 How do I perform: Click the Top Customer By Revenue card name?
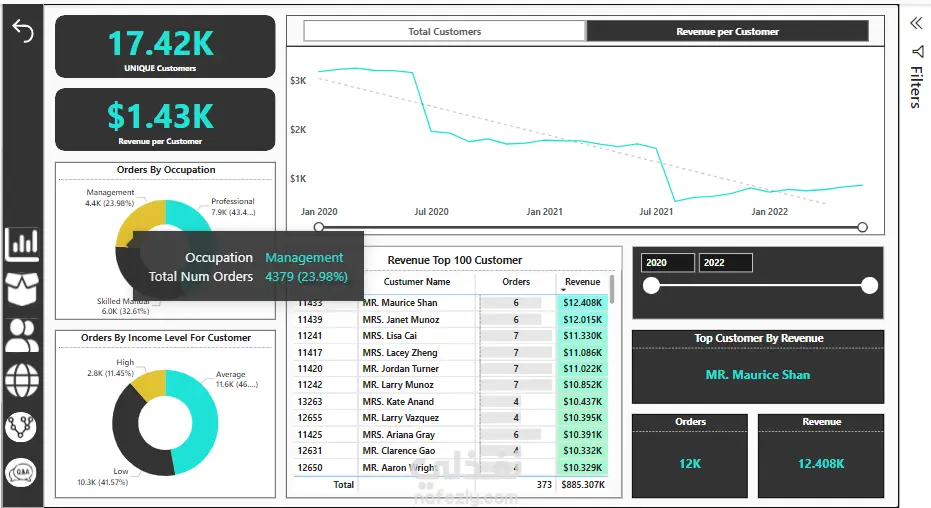tap(758, 375)
